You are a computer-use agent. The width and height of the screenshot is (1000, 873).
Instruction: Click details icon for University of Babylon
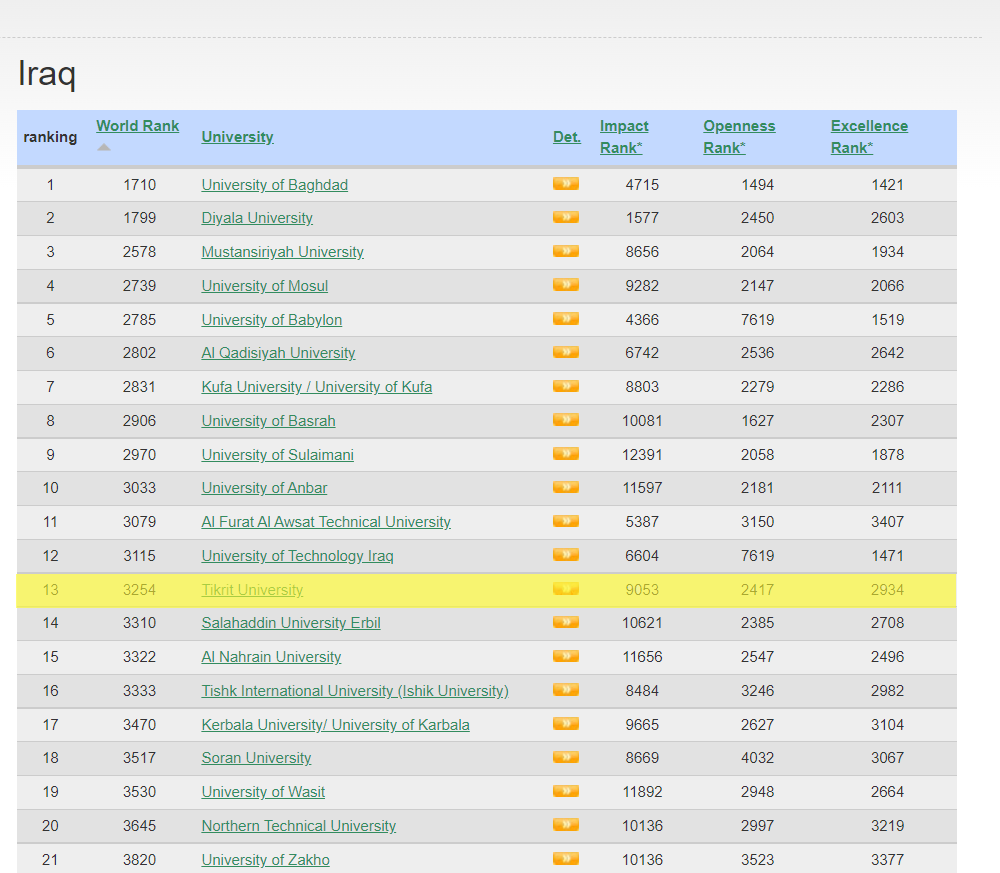point(566,319)
